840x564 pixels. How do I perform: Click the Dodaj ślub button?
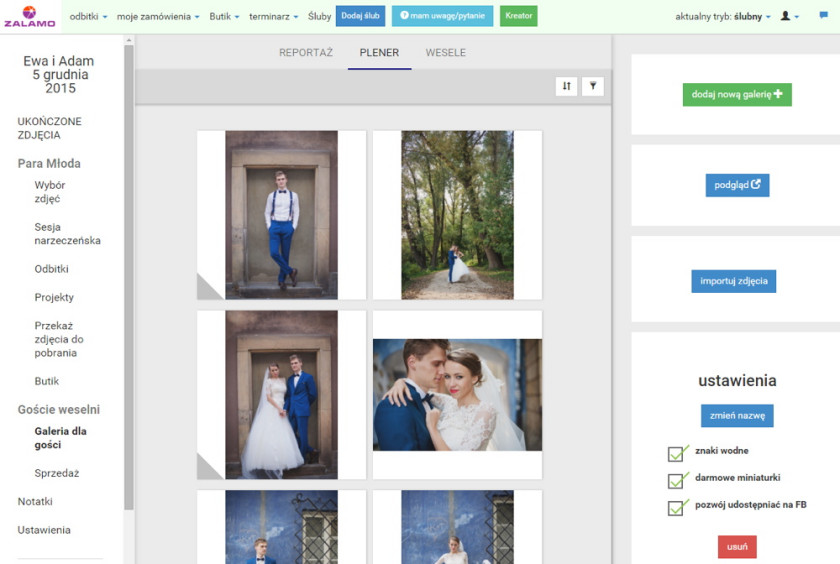(361, 16)
